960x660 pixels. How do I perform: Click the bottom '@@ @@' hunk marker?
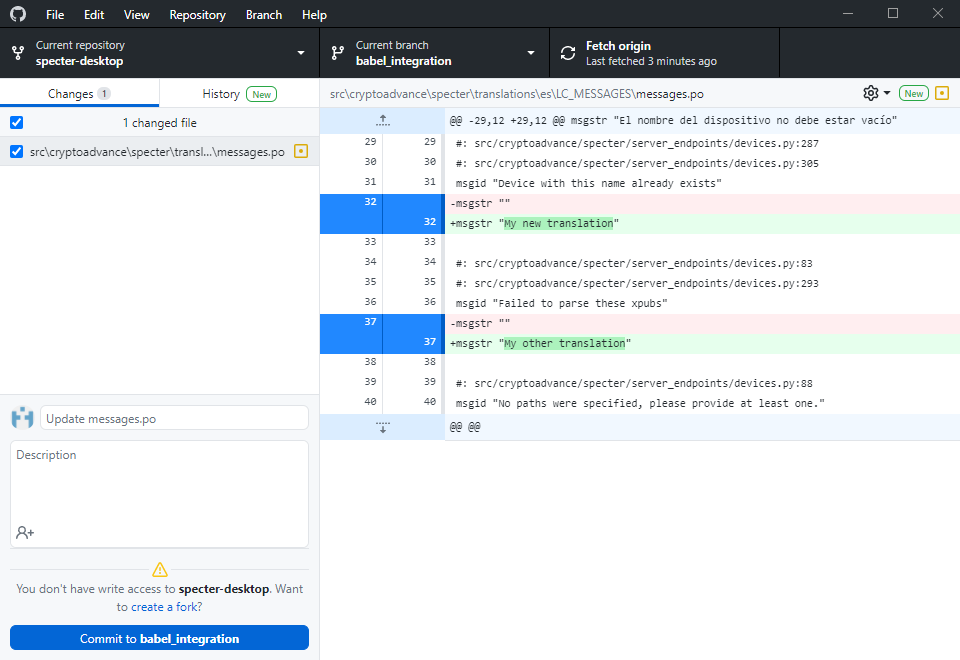point(465,427)
